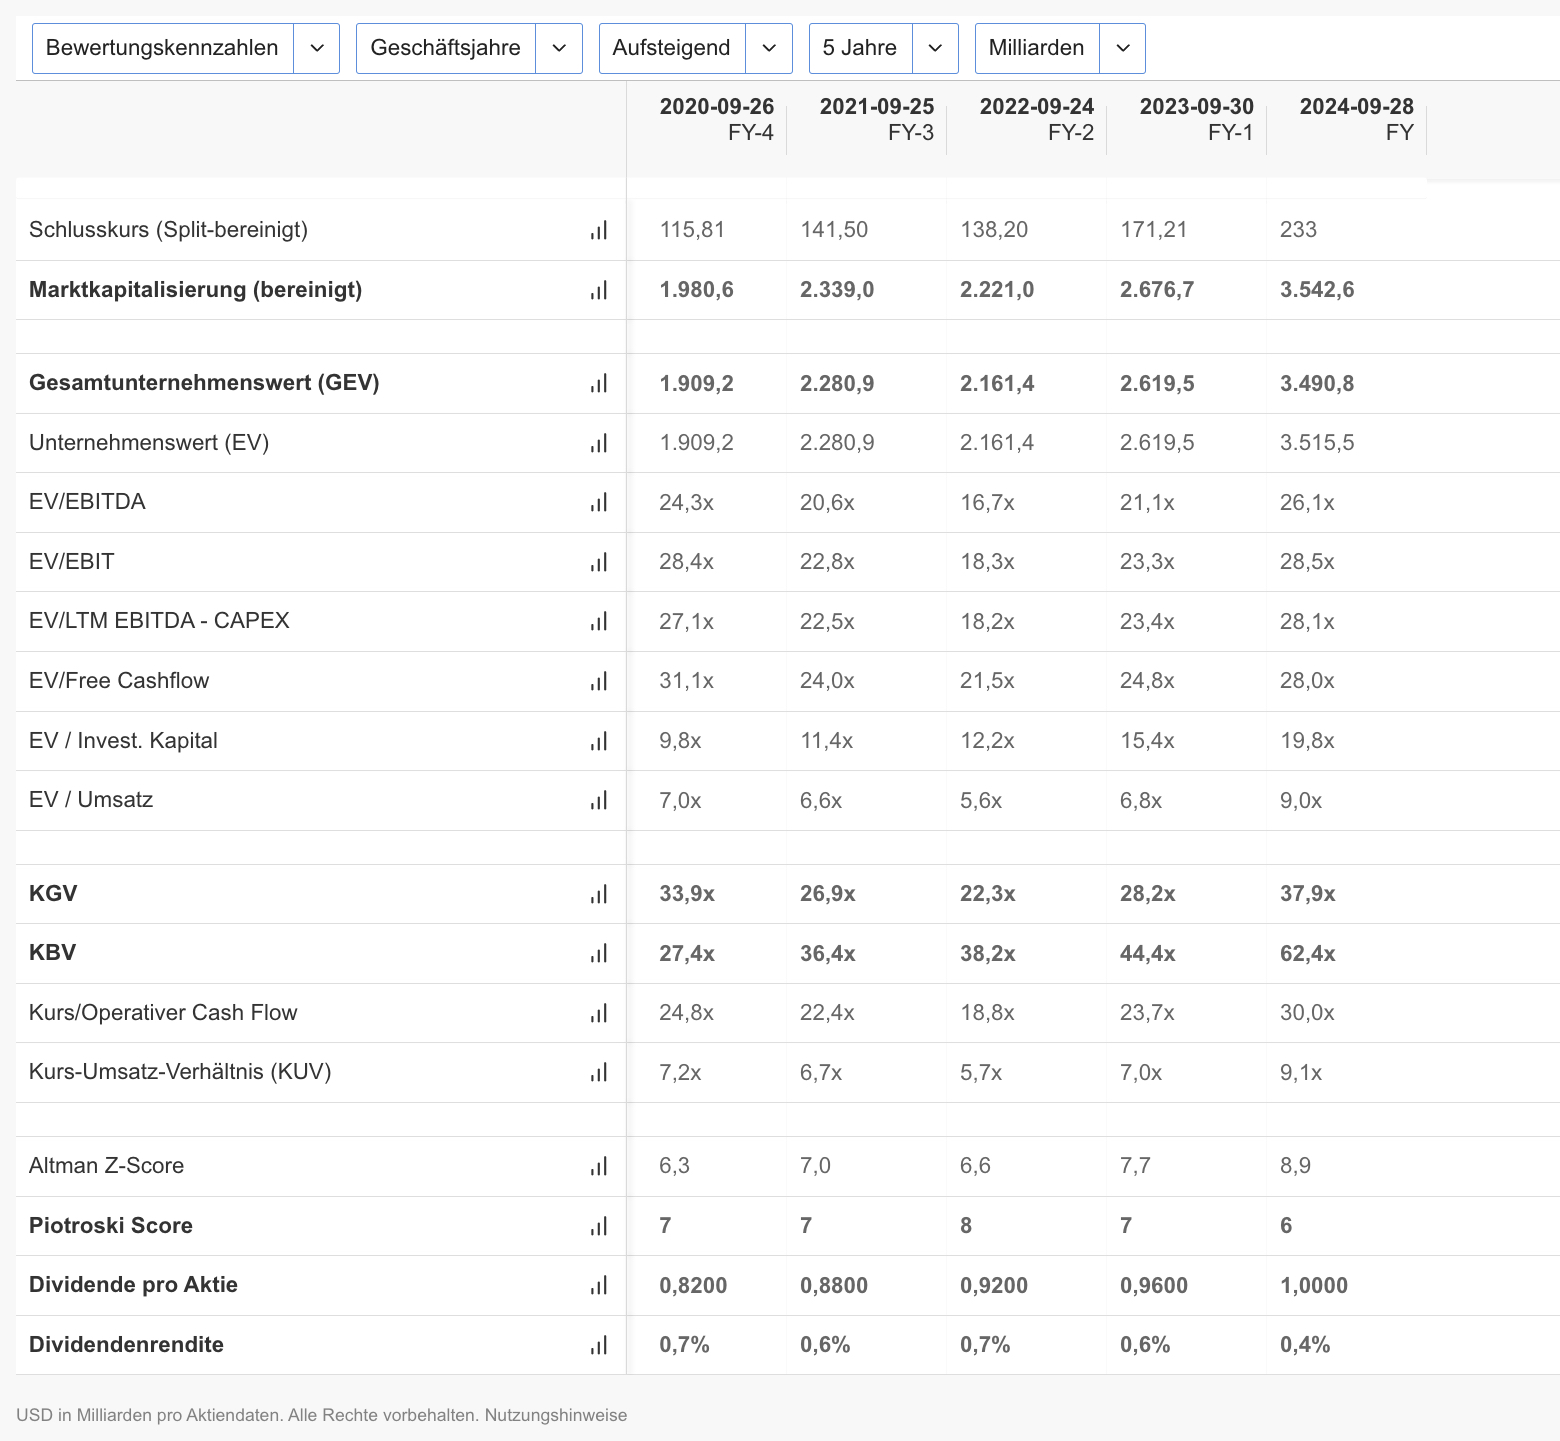This screenshot has width=1560, height=1441.
Task: Click Kurs-Umsatz-Verhältnis (KUV) row label
Action: pyautogui.click(x=180, y=1072)
